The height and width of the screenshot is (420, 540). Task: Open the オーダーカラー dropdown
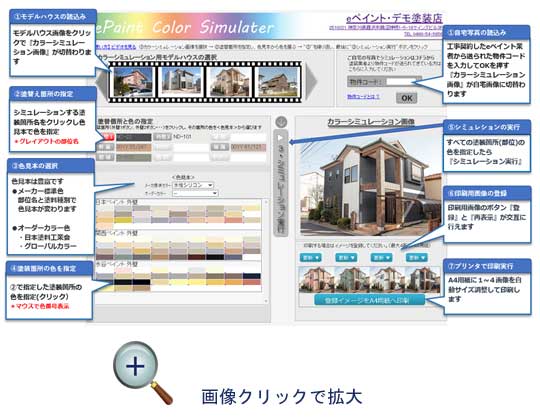pyautogui.click(x=195, y=193)
